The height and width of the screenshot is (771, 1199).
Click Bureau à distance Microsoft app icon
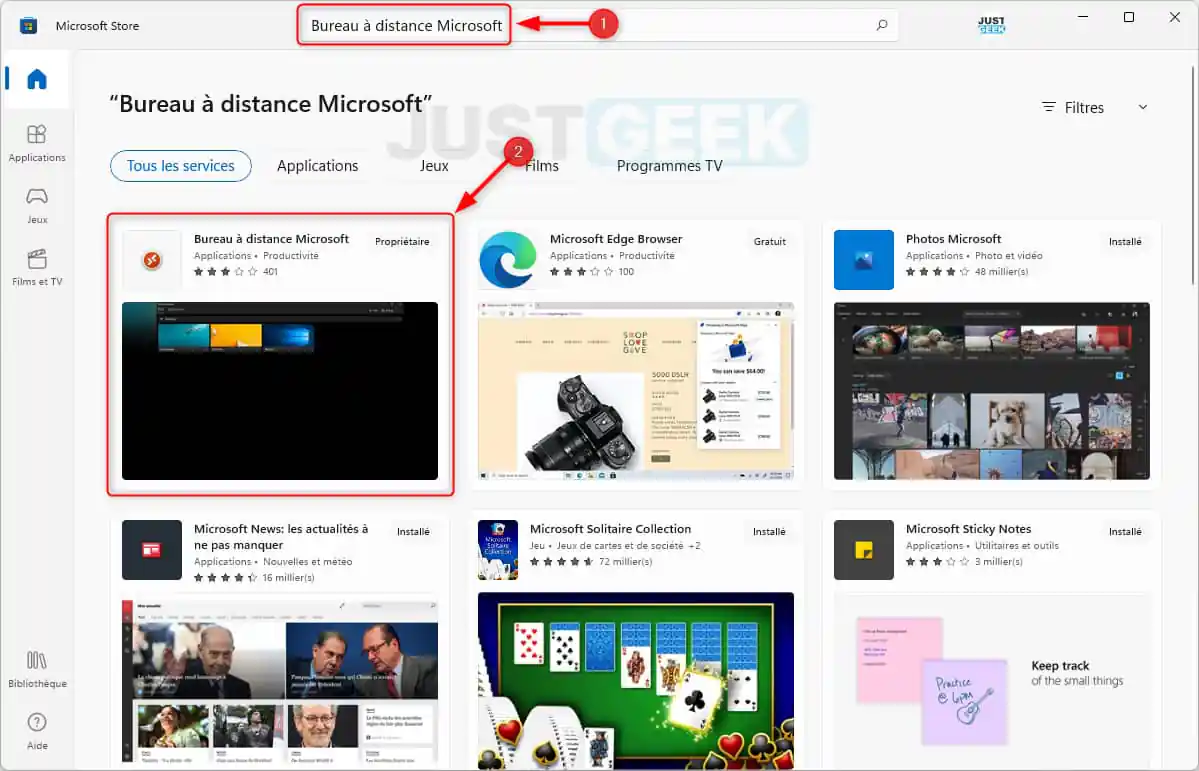[152, 260]
